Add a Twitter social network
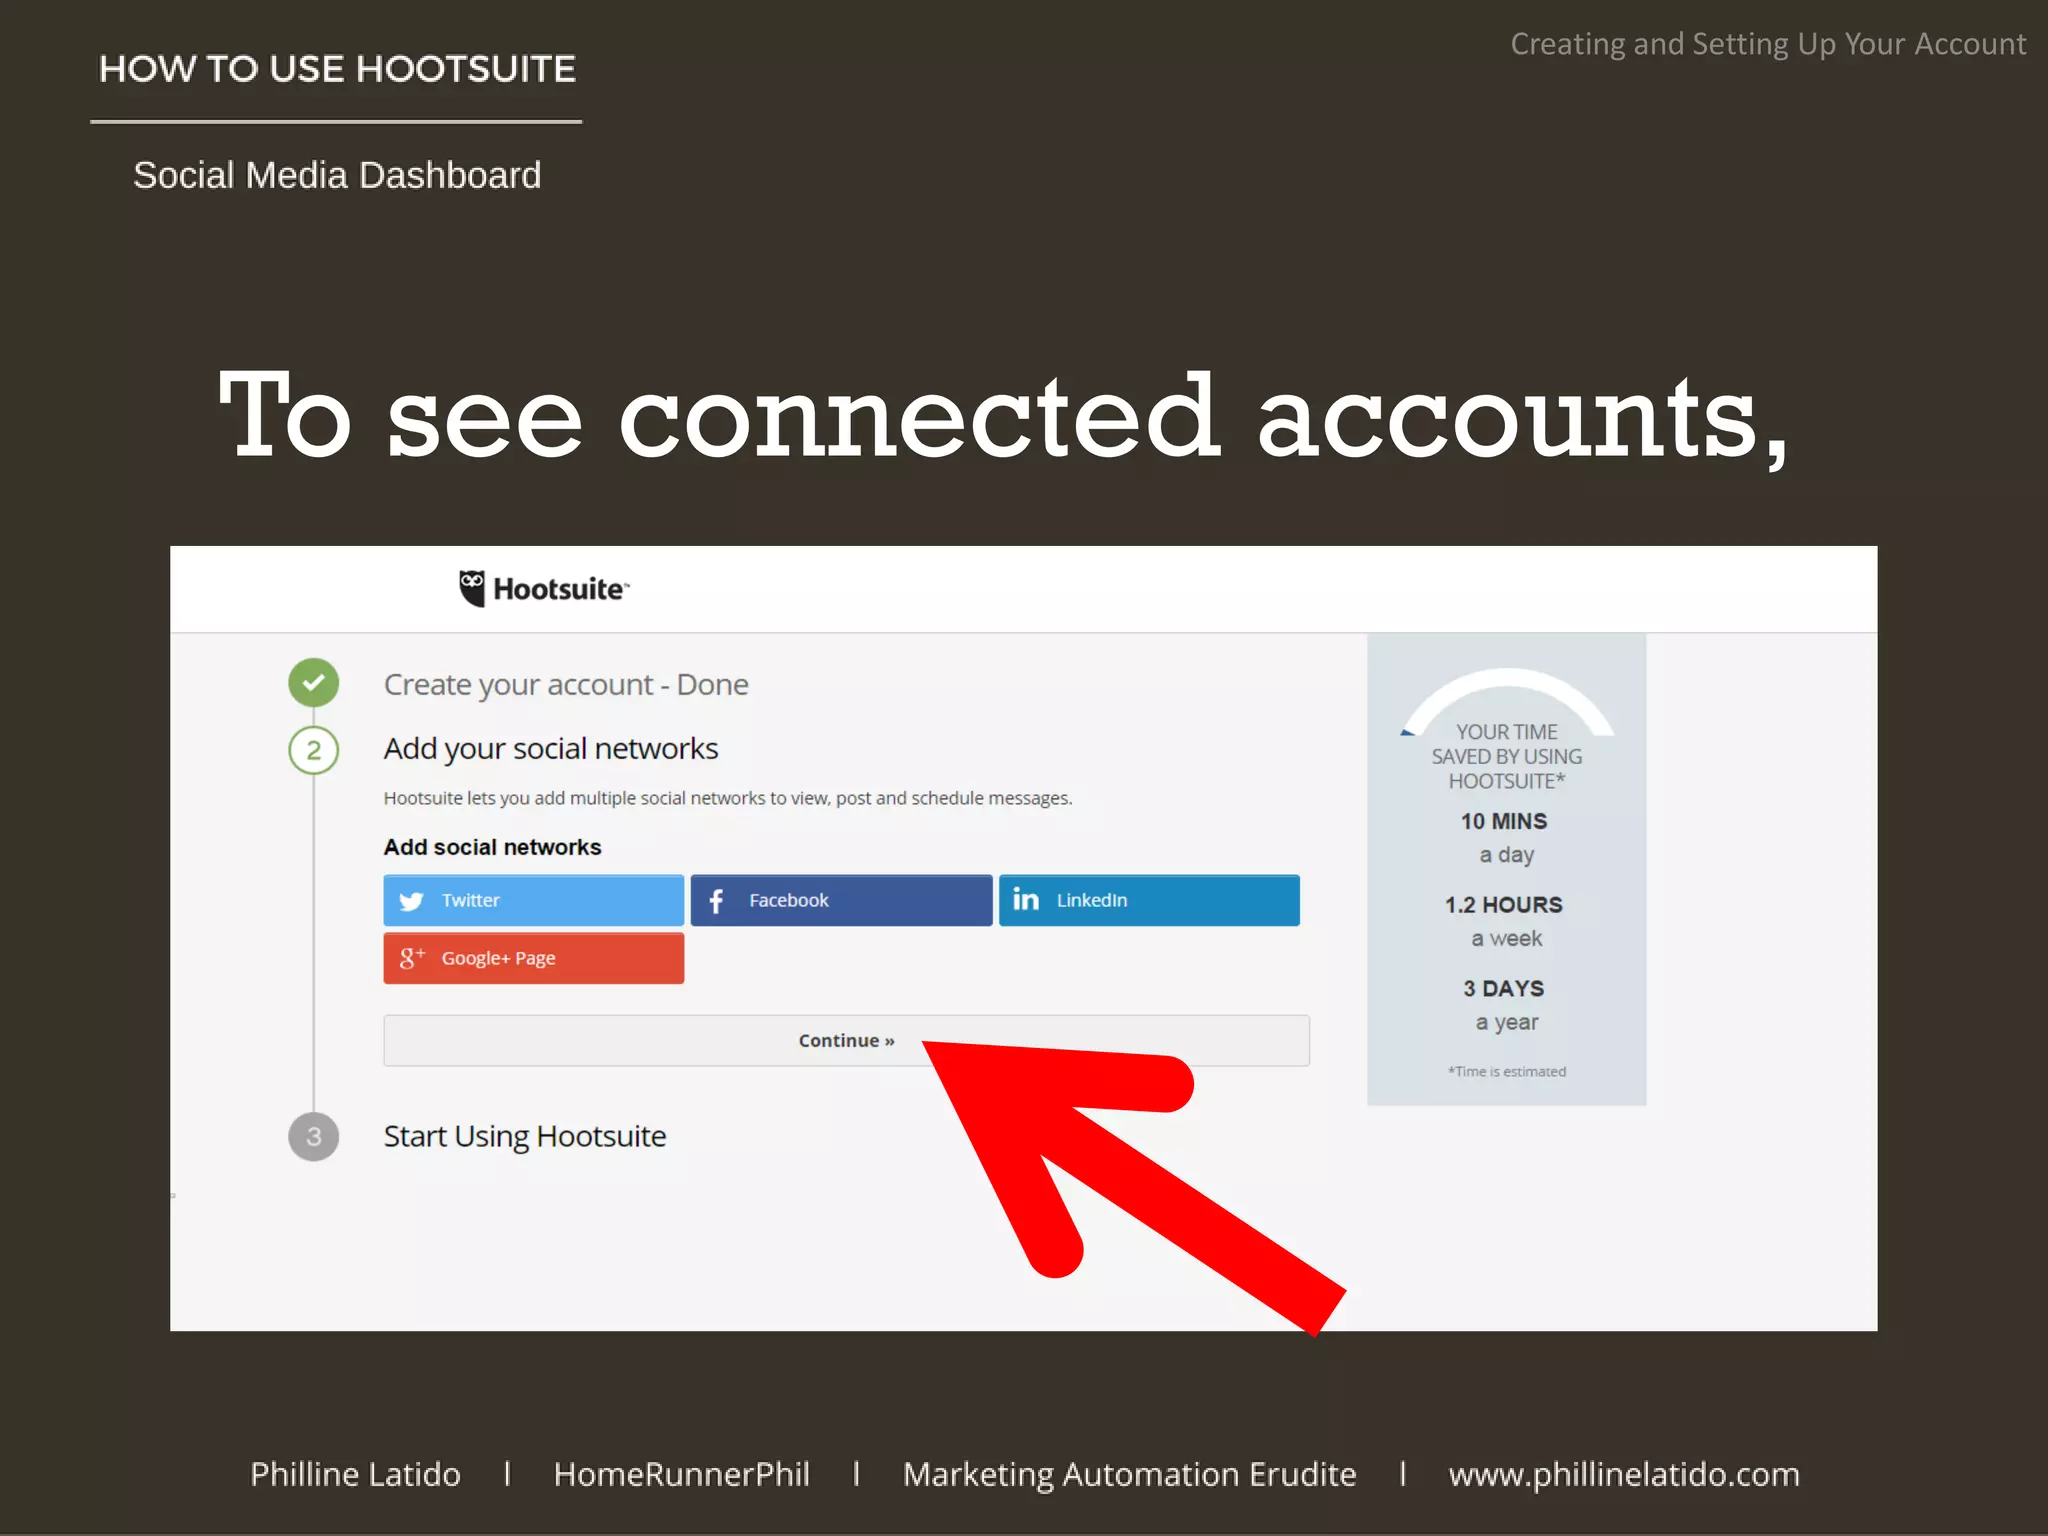Image resolution: width=2048 pixels, height=1536 pixels. click(x=534, y=900)
